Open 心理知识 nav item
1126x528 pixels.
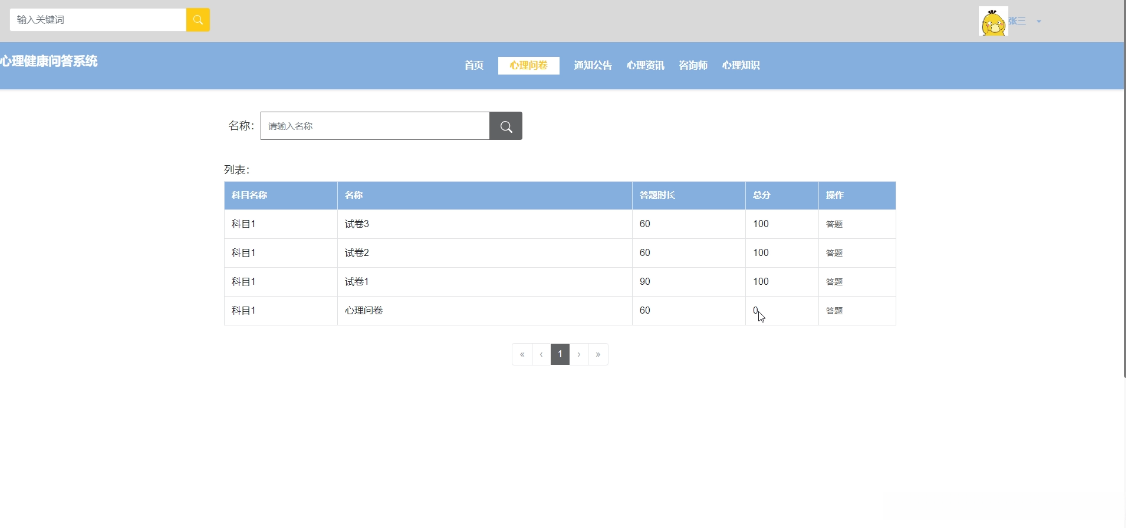[741, 65]
